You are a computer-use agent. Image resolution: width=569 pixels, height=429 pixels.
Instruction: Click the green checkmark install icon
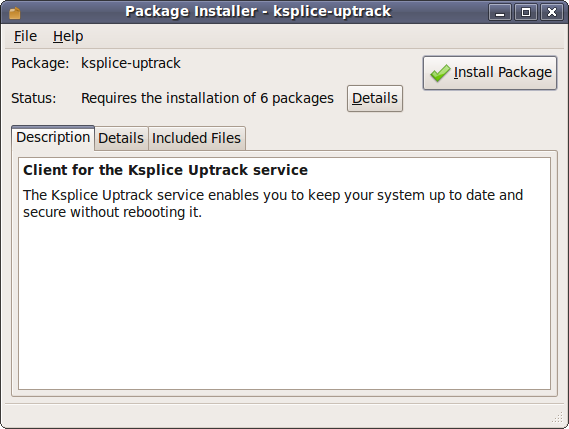tap(440, 73)
